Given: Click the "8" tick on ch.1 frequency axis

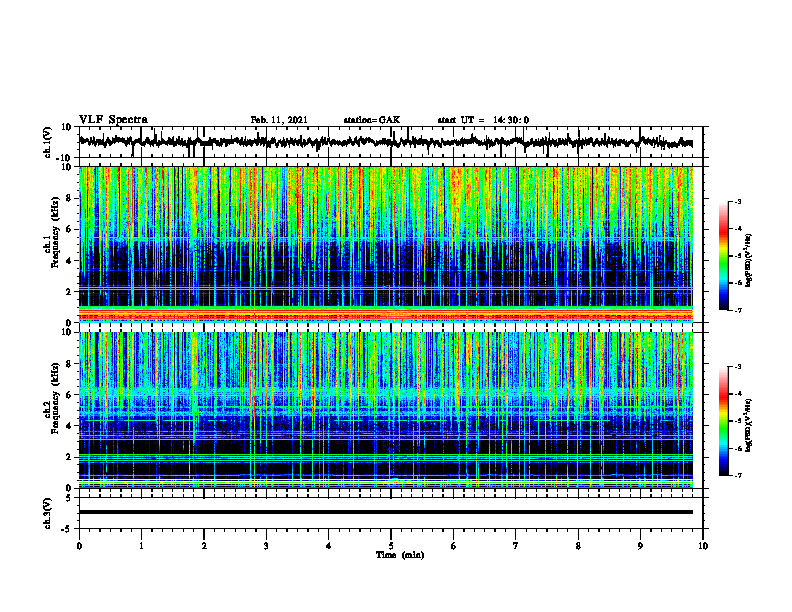Looking at the screenshot, I should pos(69,198).
